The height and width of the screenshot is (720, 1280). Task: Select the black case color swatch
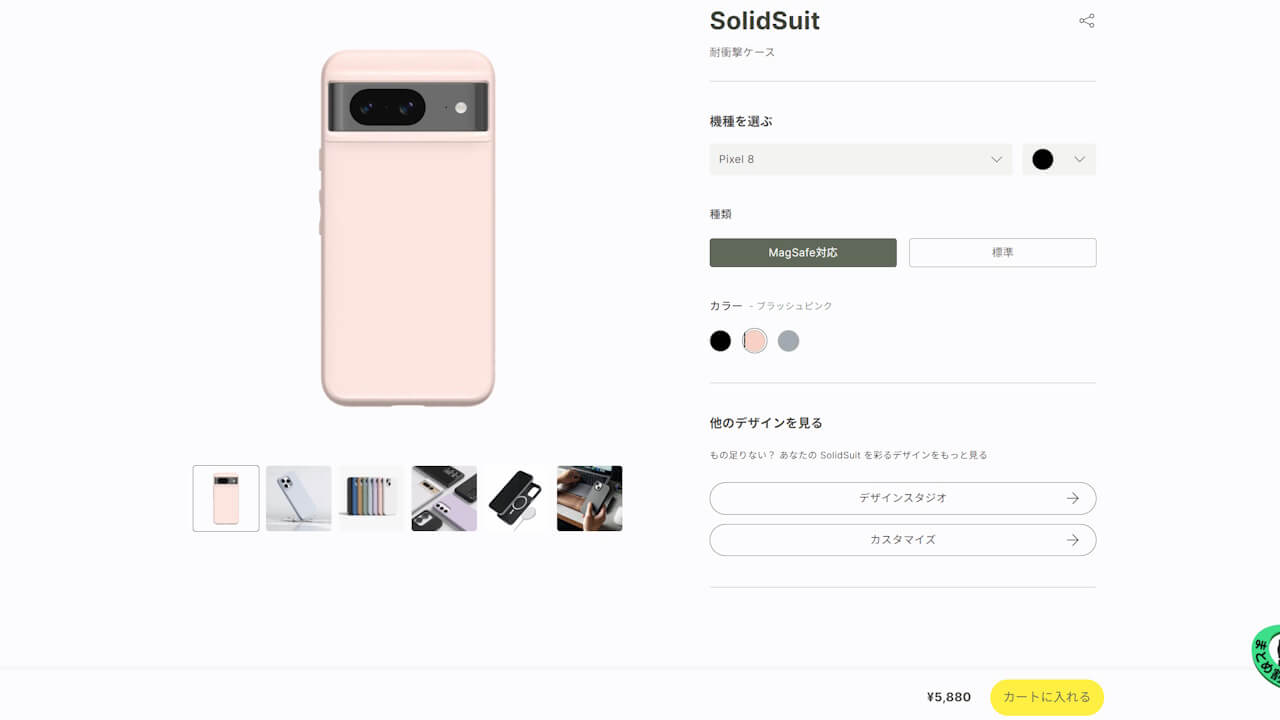tap(720, 340)
